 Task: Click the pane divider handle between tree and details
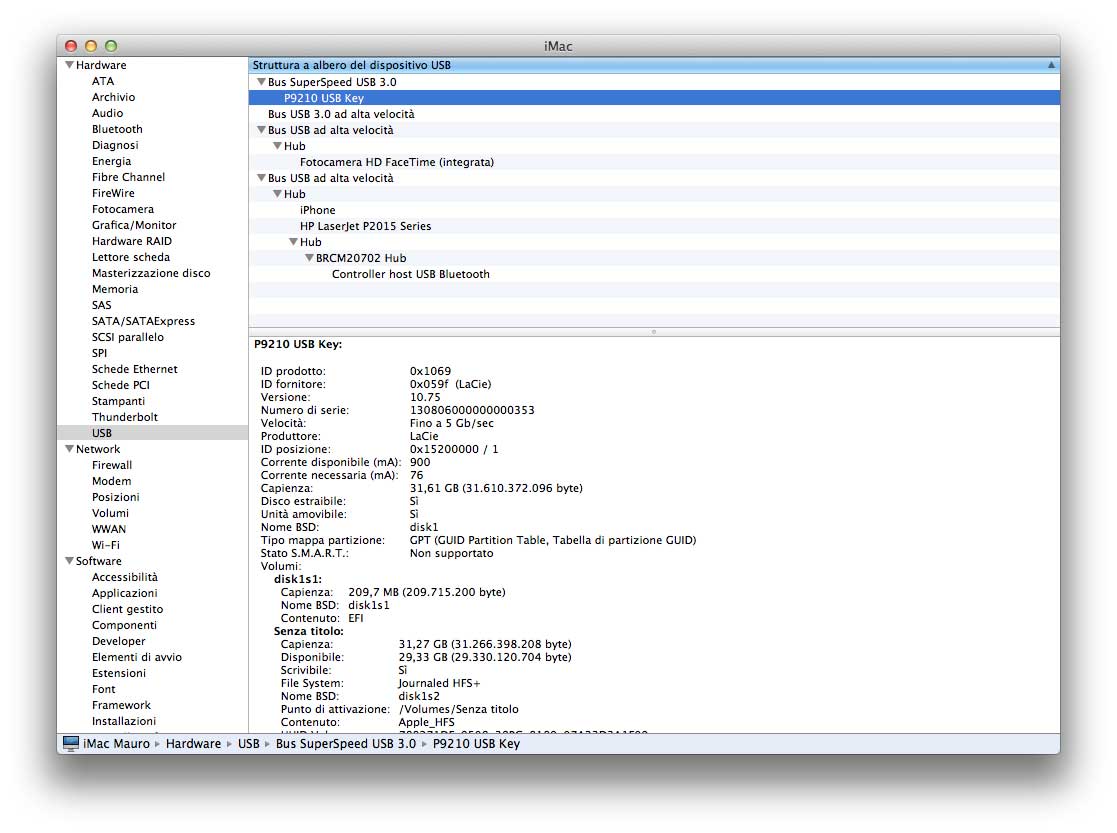point(653,331)
